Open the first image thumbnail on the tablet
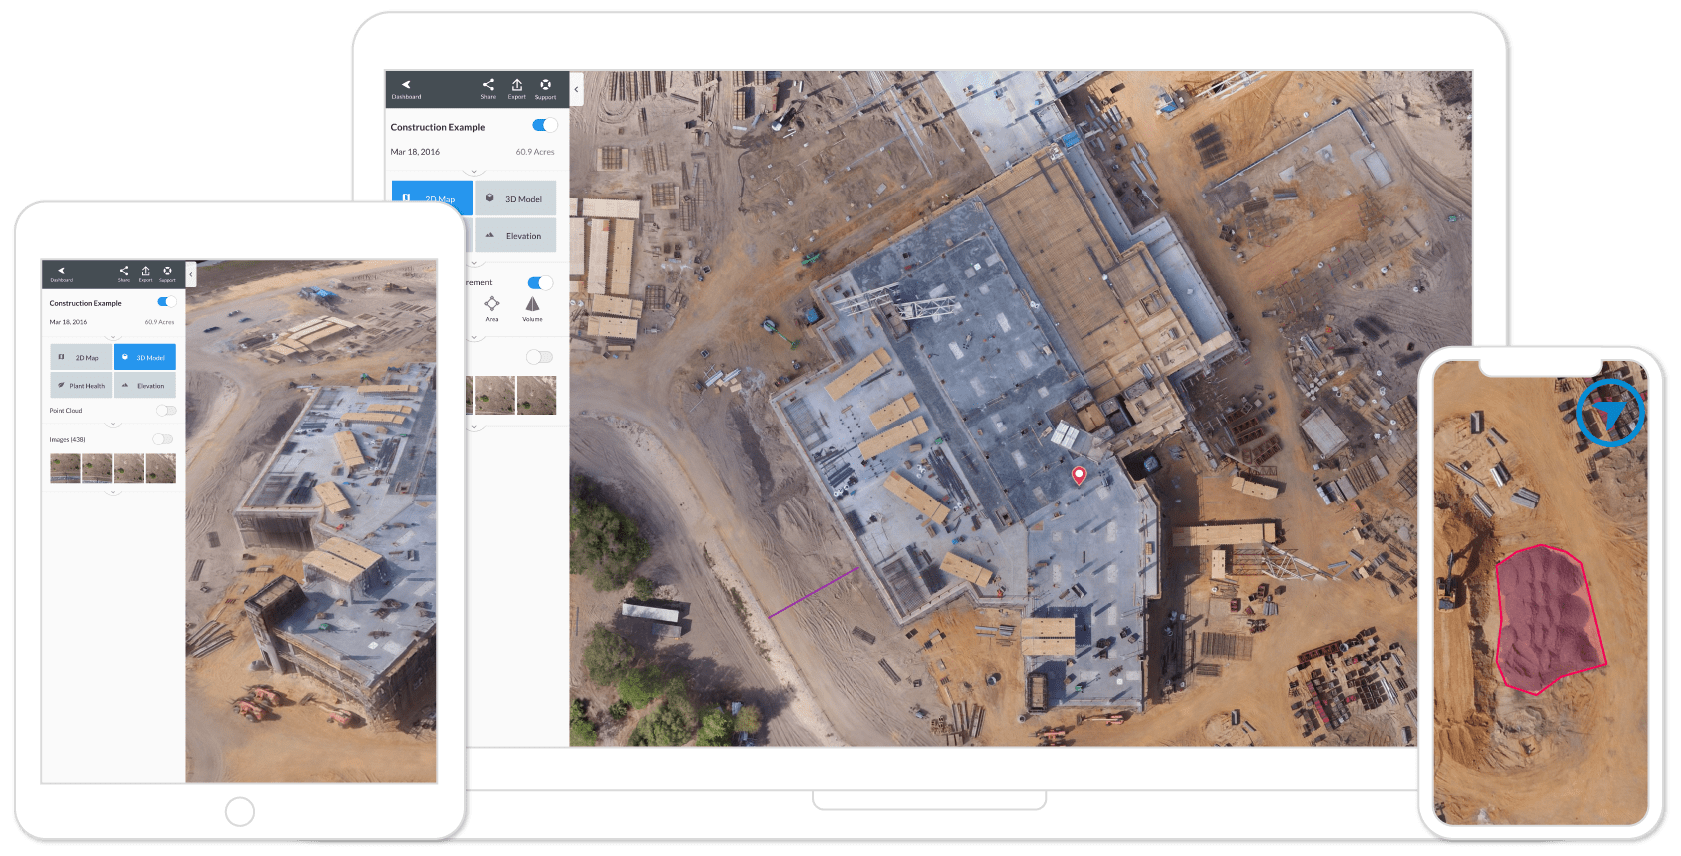 [x=66, y=468]
